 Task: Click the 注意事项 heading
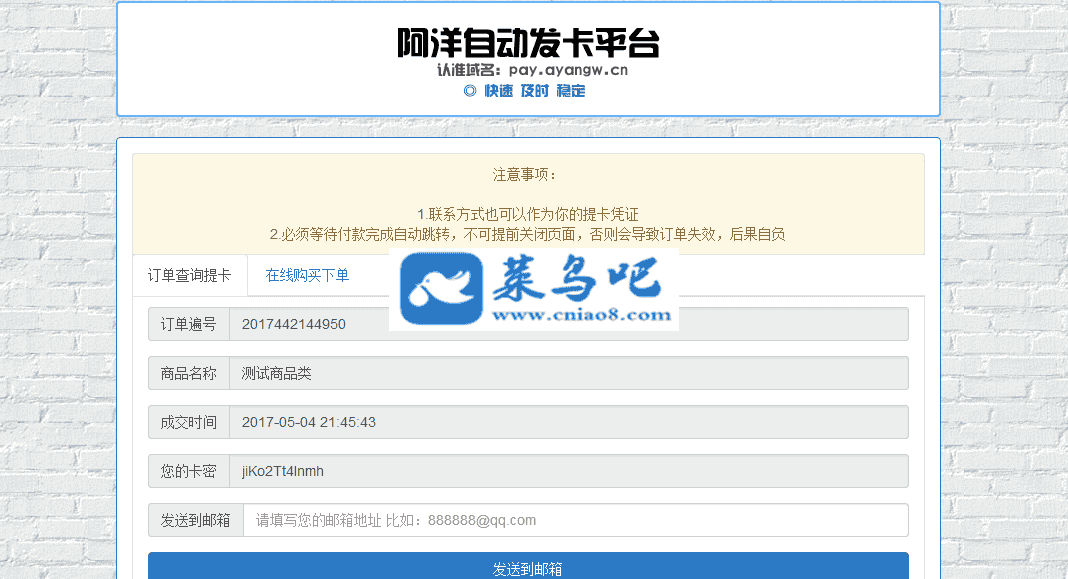coord(524,175)
